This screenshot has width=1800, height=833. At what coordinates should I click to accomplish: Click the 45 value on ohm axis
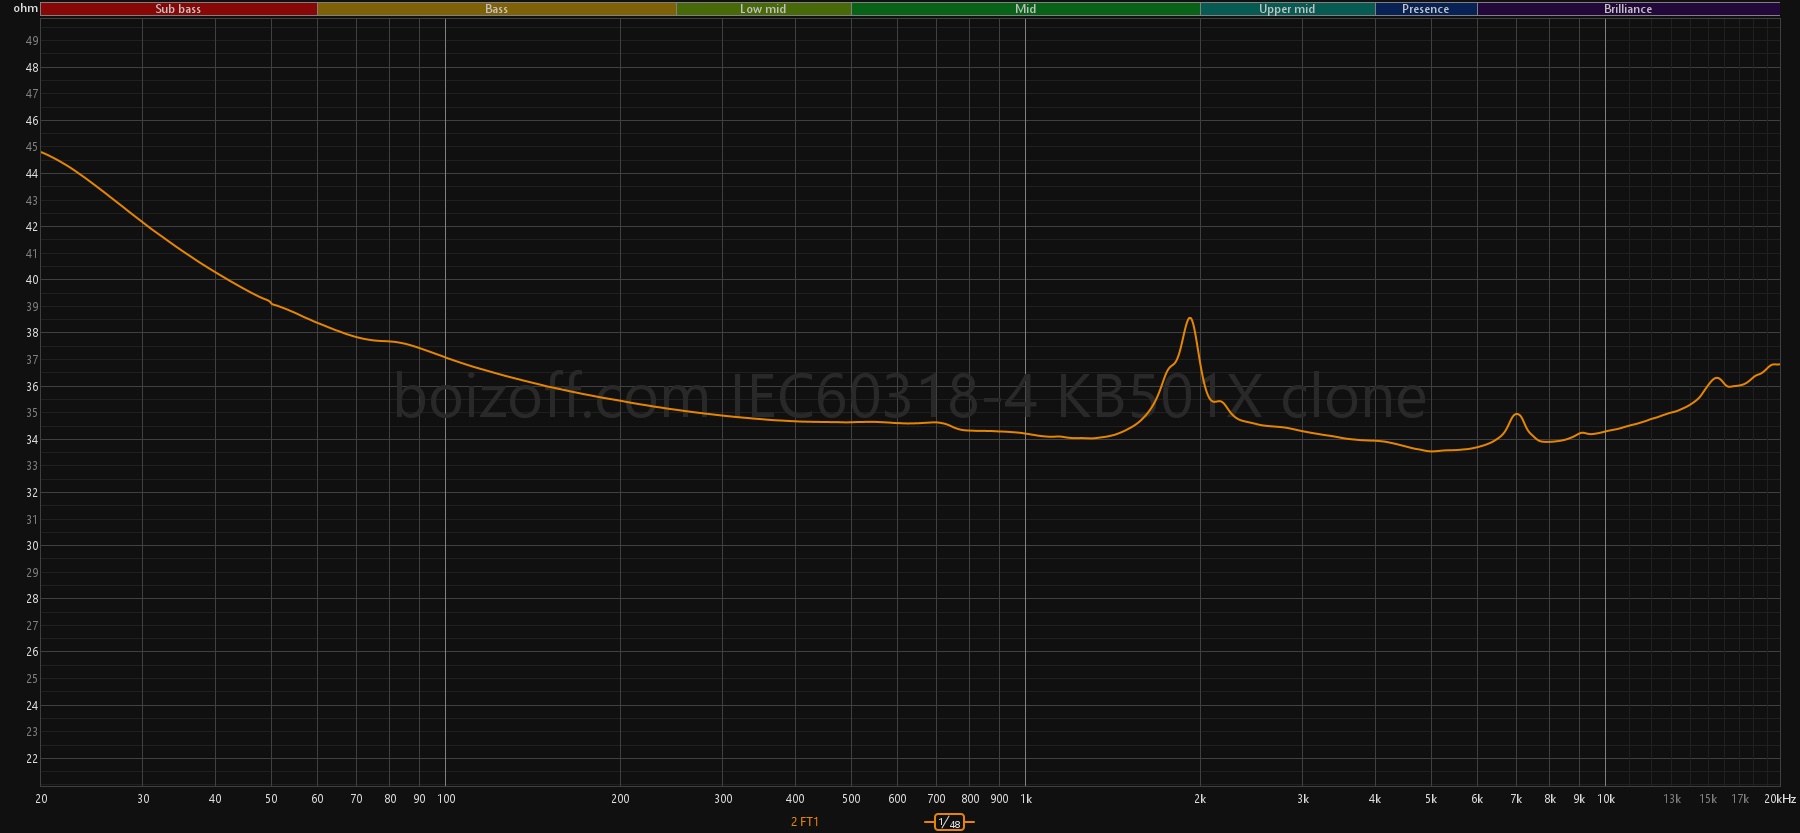click(x=32, y=147)
